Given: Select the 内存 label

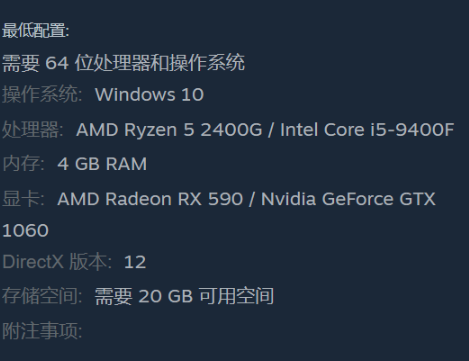Looking at the screenshot, I should [x=23, y=164].
